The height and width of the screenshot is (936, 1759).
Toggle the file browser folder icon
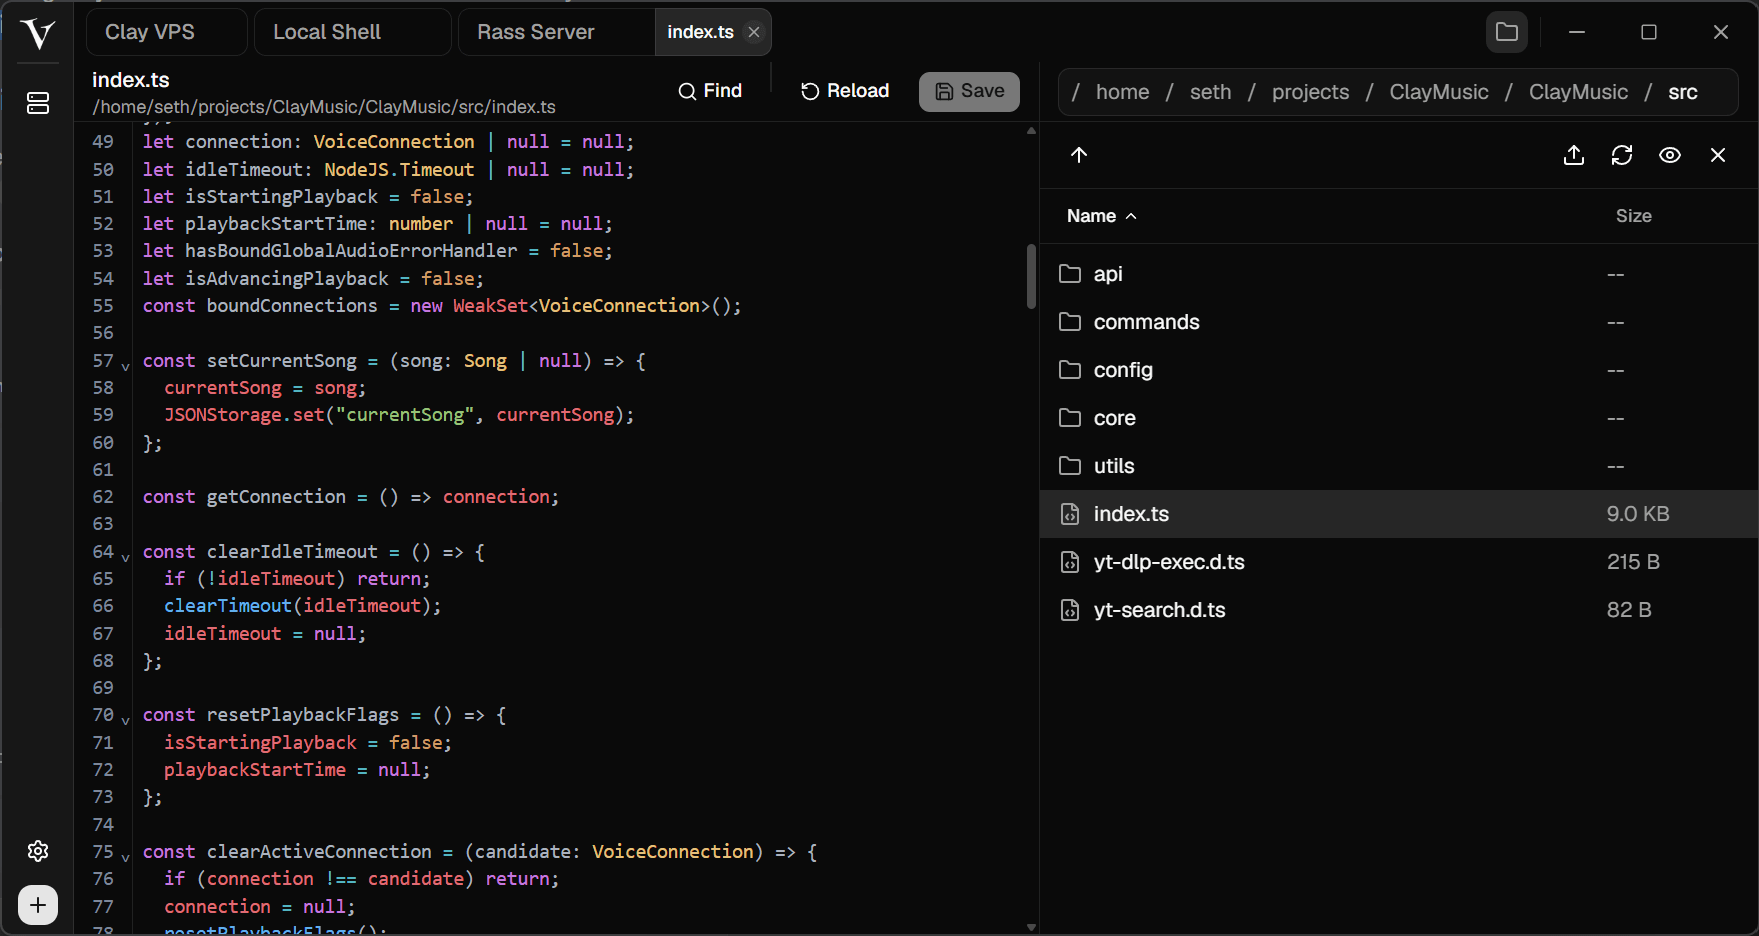point(1507,32)
